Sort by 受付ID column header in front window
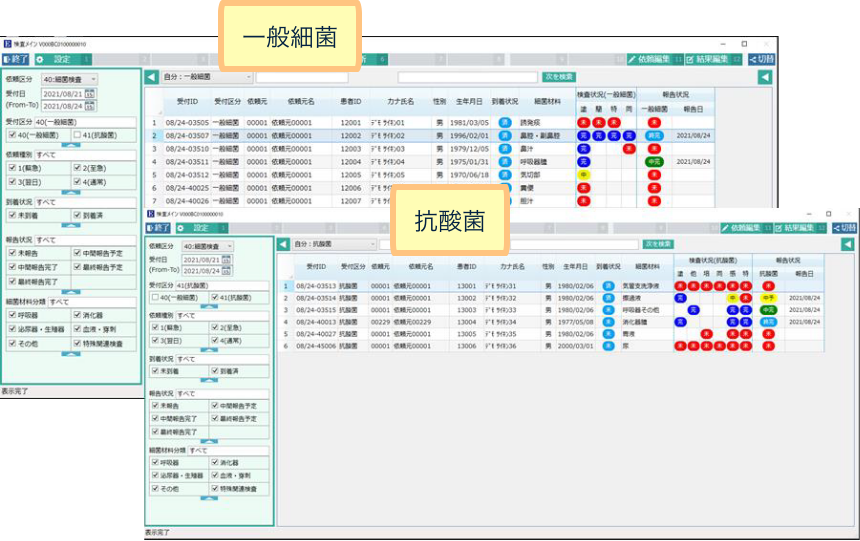The width and height of the screenshot is (860, 541). pos(317,267)
